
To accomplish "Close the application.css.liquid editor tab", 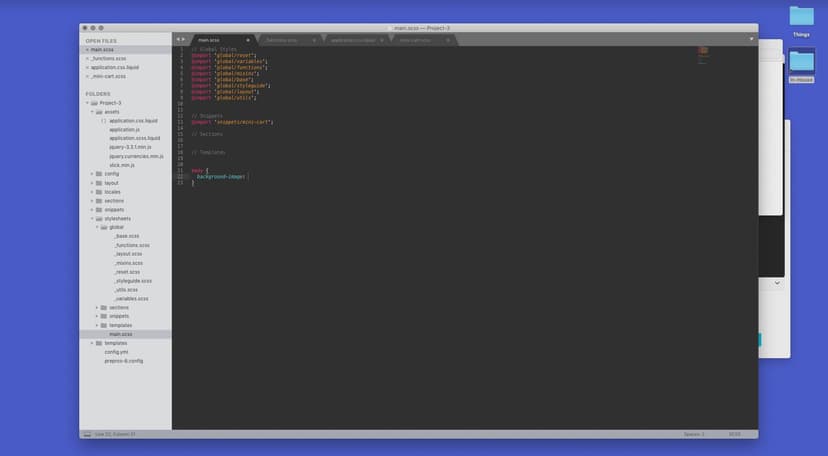I will click(381, 40).
